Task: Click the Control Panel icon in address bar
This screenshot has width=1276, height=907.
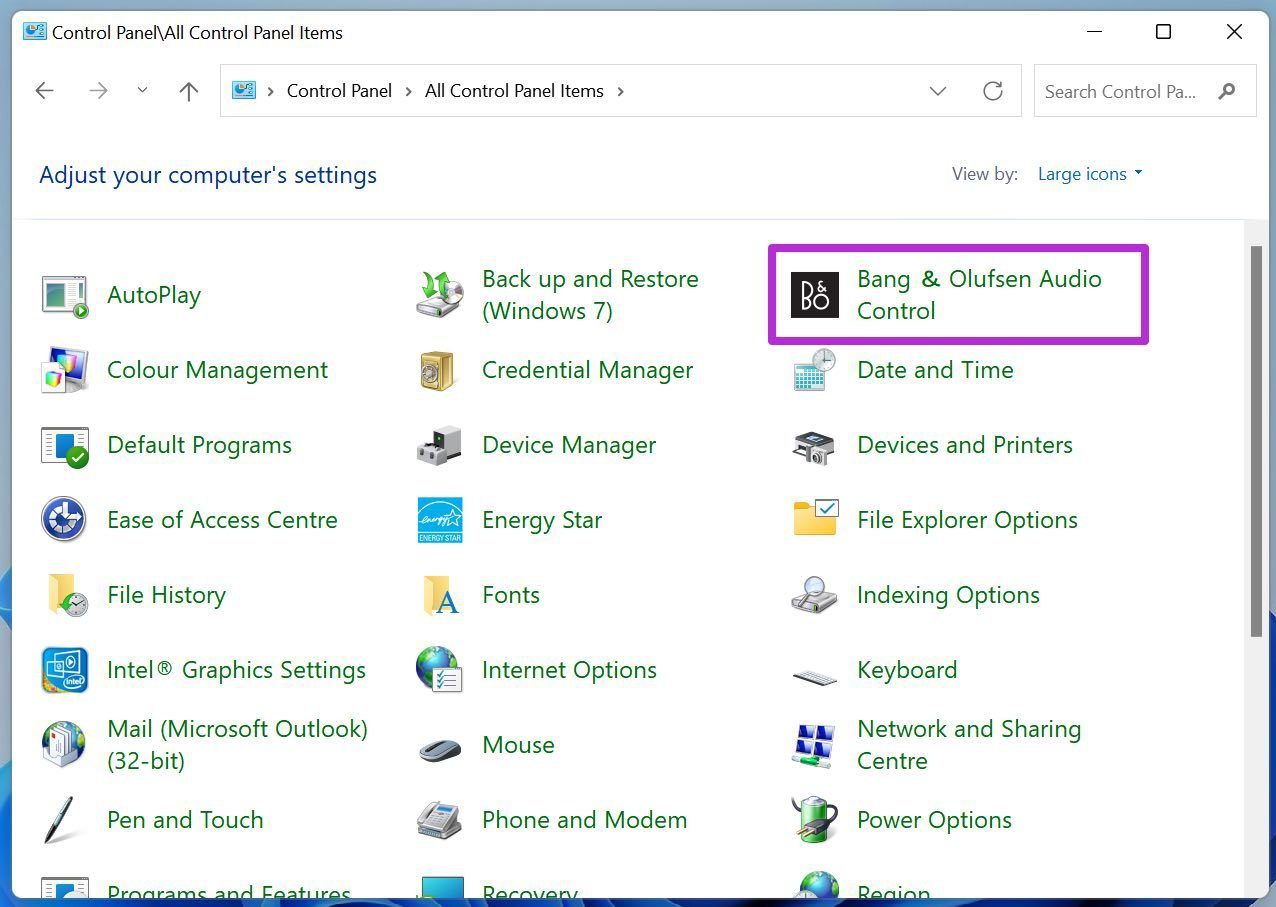Action: pos(244,91)
